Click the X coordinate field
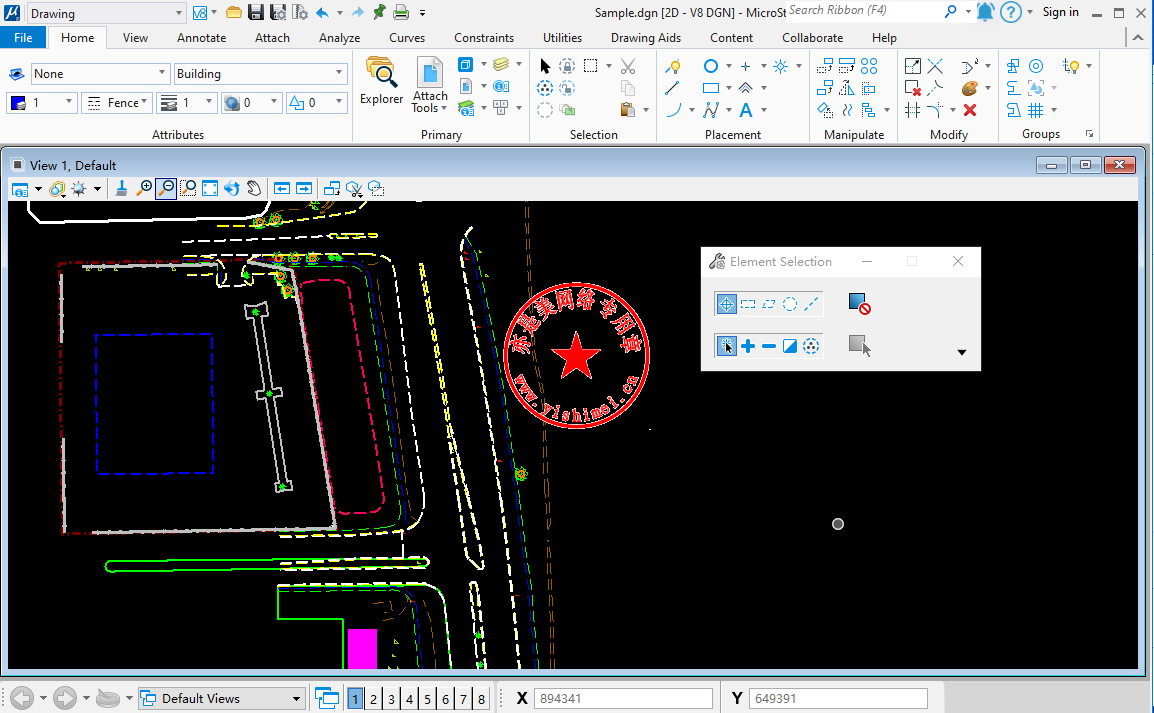The image size is (1154, 713). tap(623, 698)
